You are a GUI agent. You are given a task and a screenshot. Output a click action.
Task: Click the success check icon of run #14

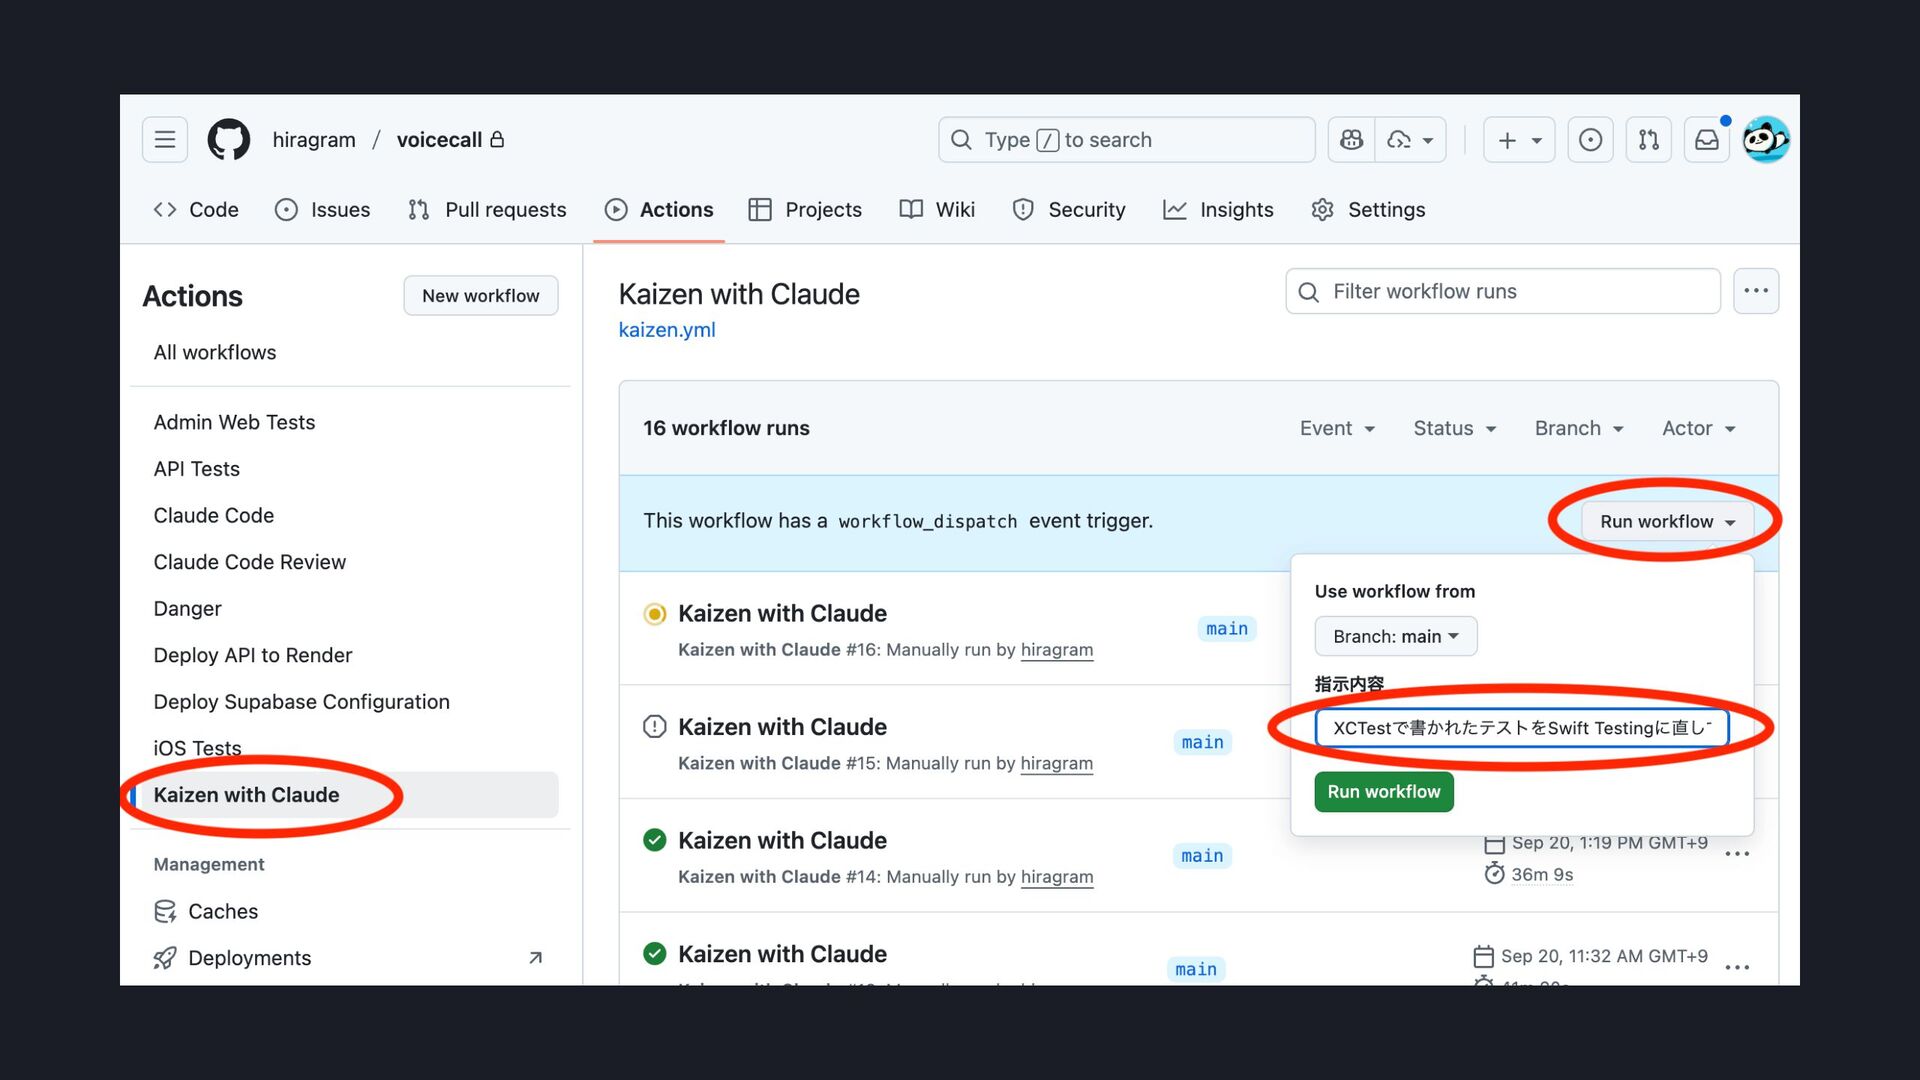point(655,841)
